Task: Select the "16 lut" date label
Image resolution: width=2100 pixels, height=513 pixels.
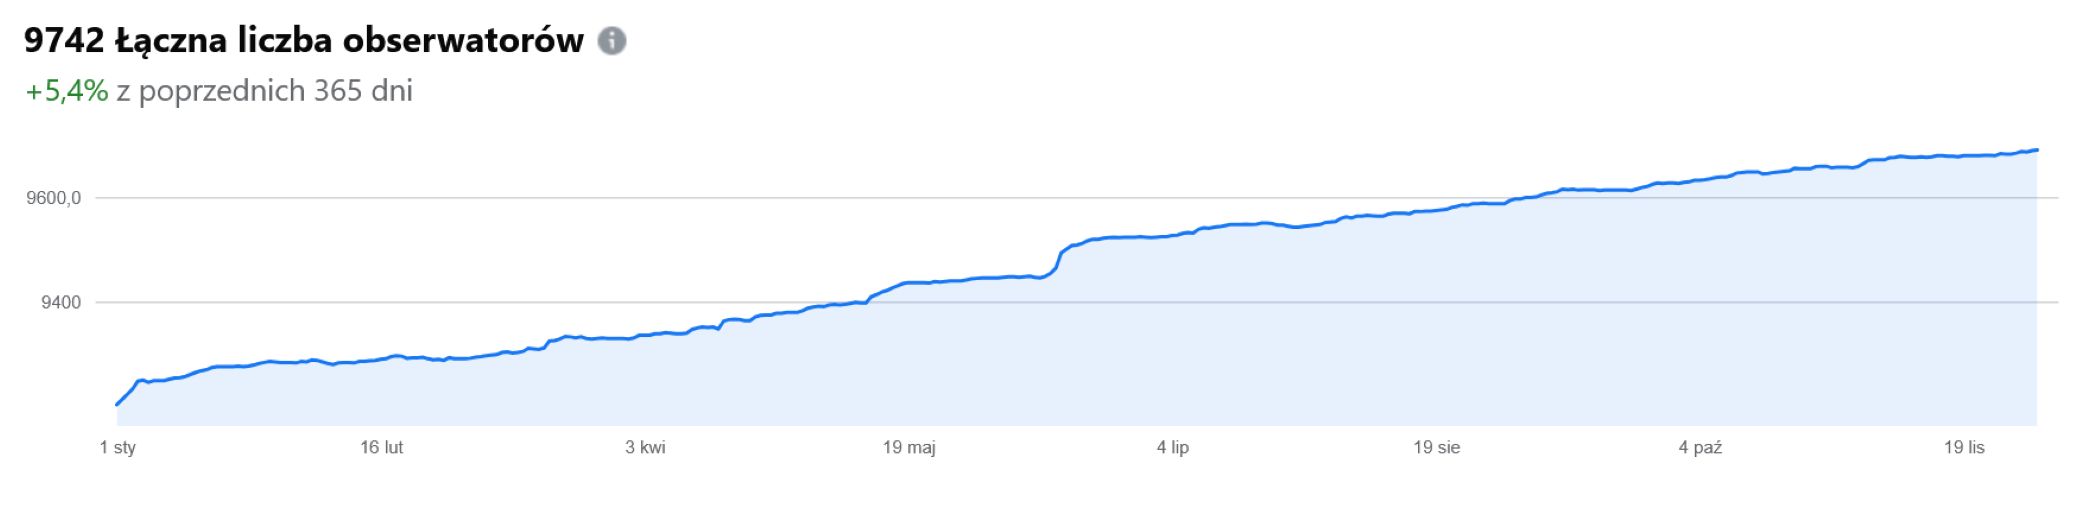Action: tap(382, 447)
